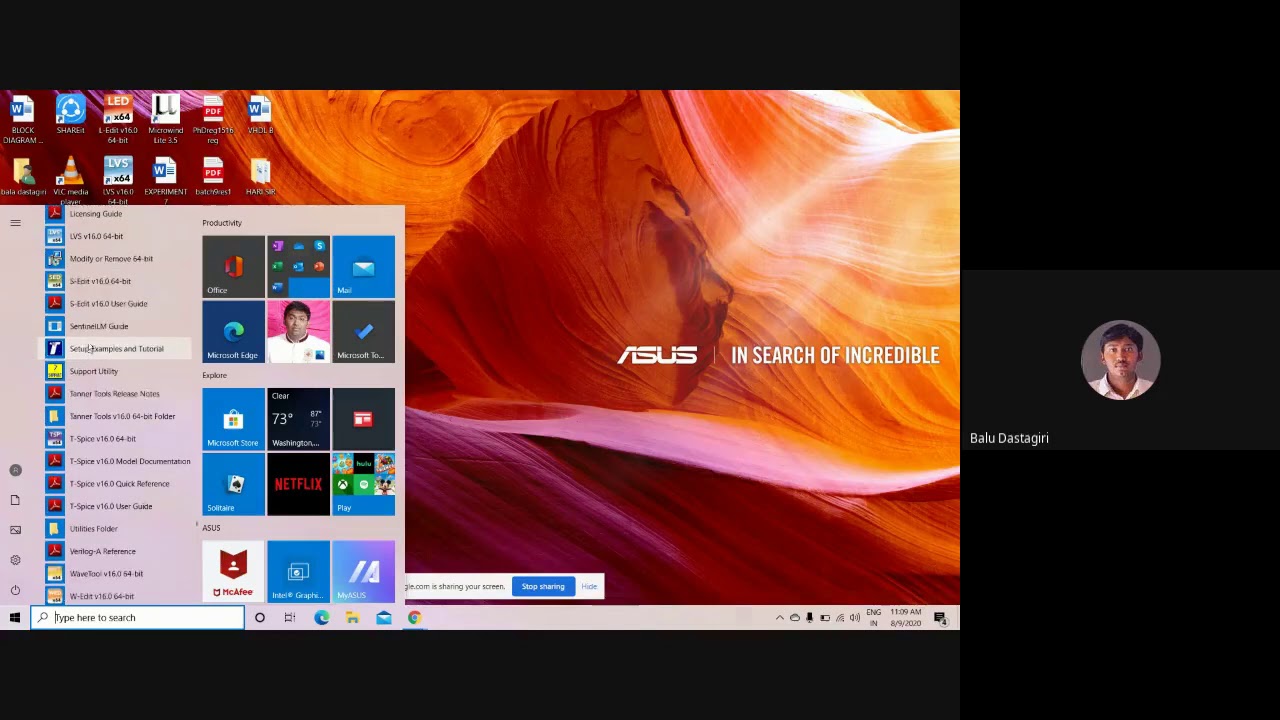Viewport: 1280px width, 720px height.
Task: Click the Explore group header
Action: pyautogui.click(x=214, y=375)
